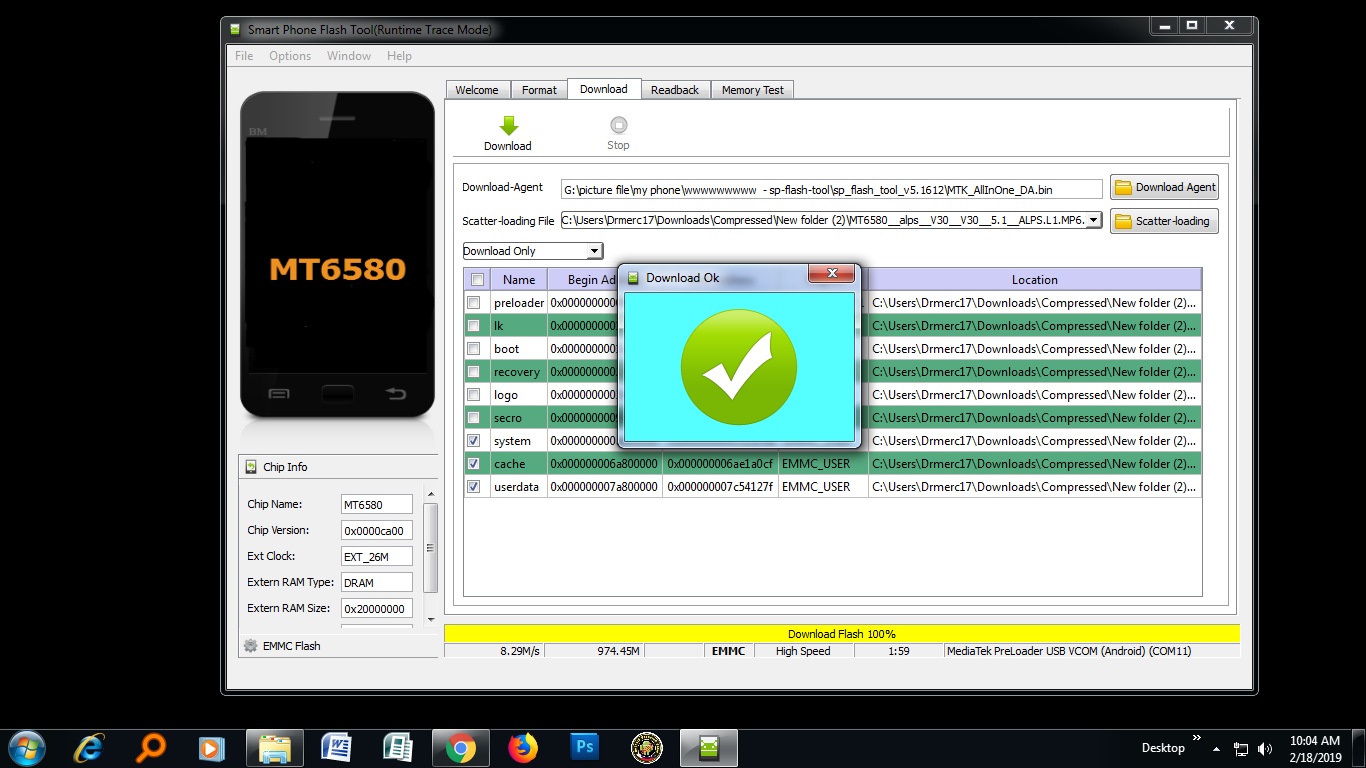Click the Download-Agent path field
The height and width of the screenshot is (768, 1366).
coord(832,188)
